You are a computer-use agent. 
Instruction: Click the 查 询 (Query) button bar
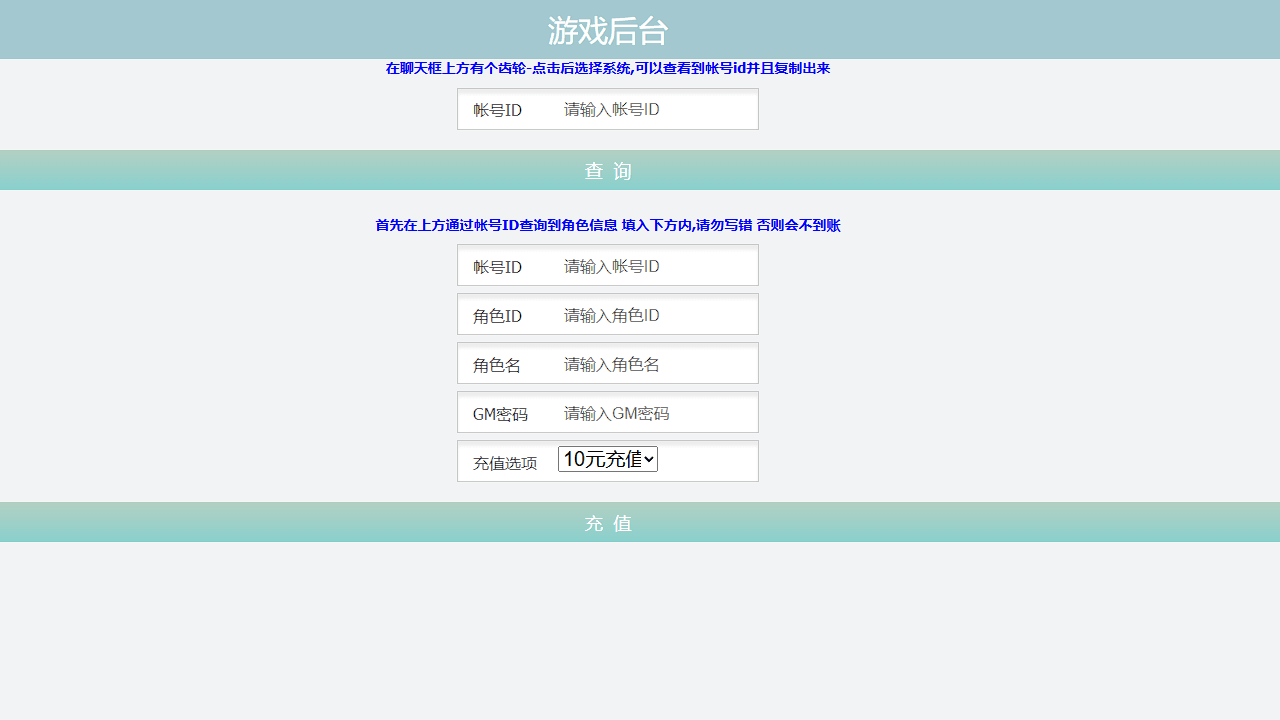pyautogui.click(x=608, y=170)
